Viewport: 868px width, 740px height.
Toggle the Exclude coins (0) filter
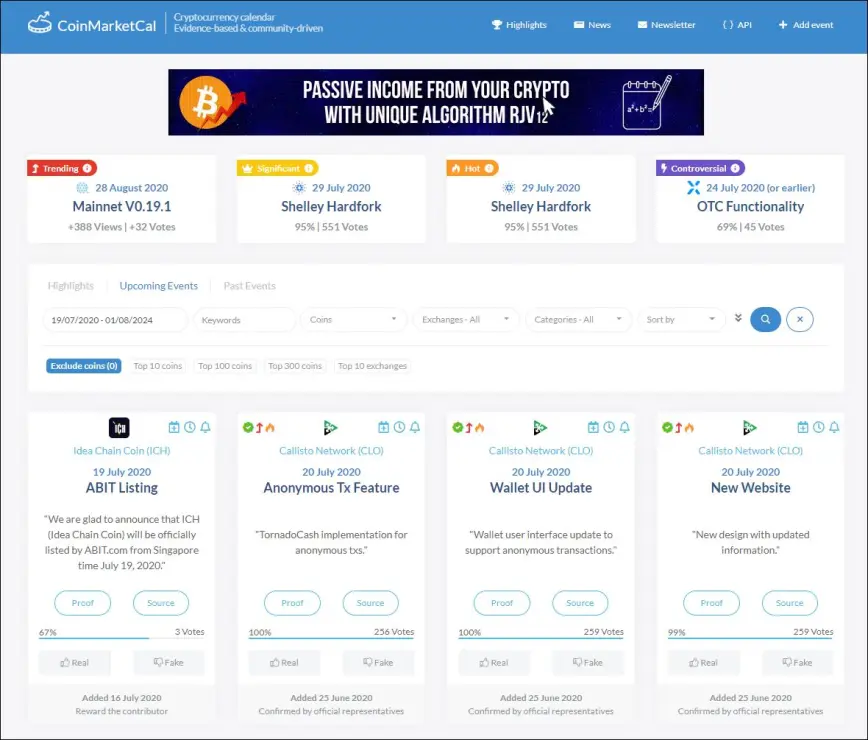(x=84, y=366)
